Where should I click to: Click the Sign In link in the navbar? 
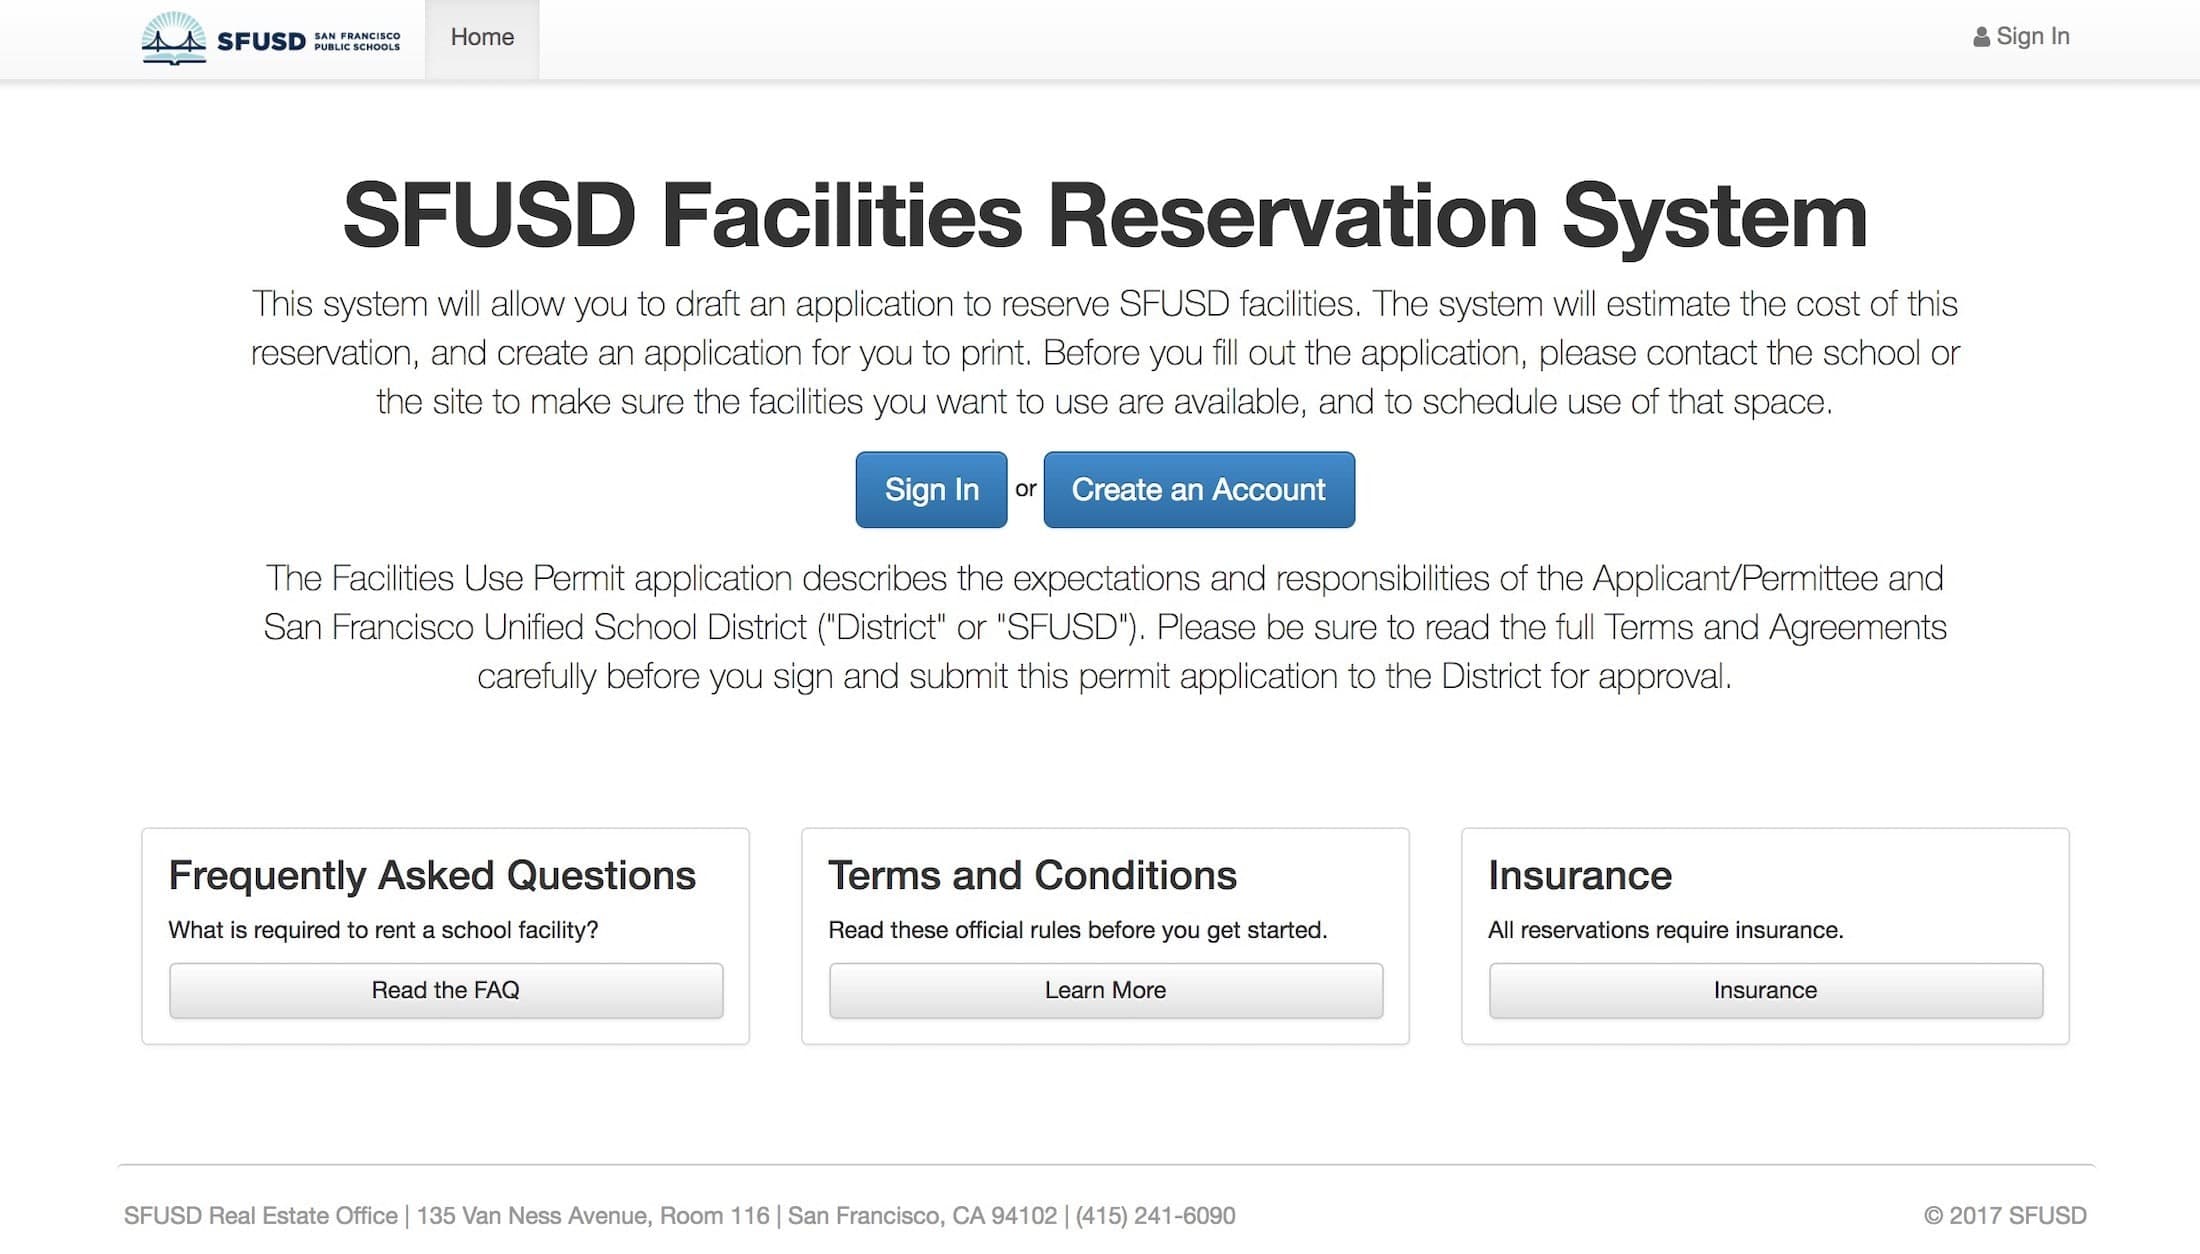(2022, 37)
